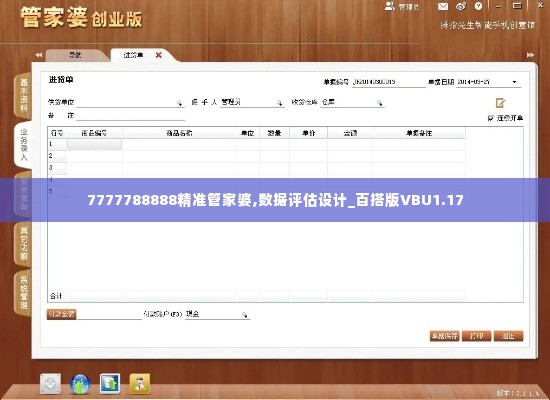Click the 合计 totals row label

[x=56, y=296]
